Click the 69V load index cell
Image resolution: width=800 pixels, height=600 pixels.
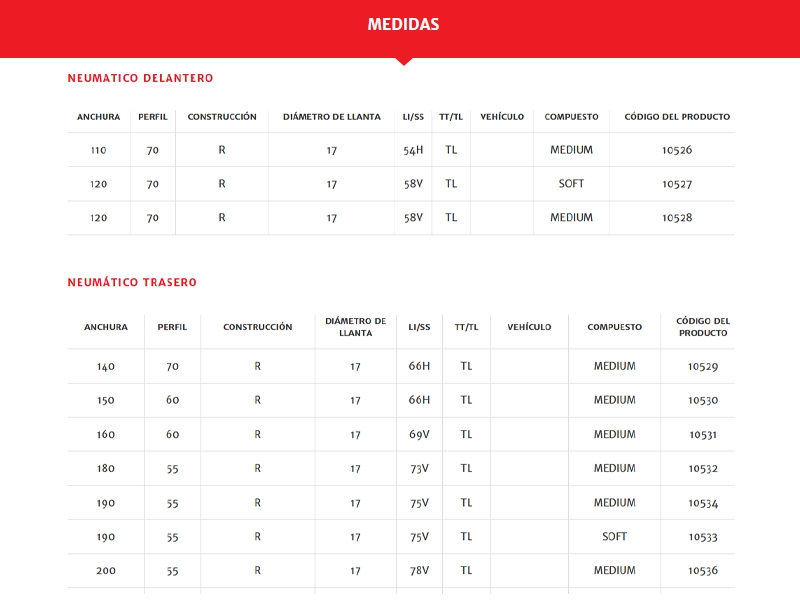click(419, 435)
